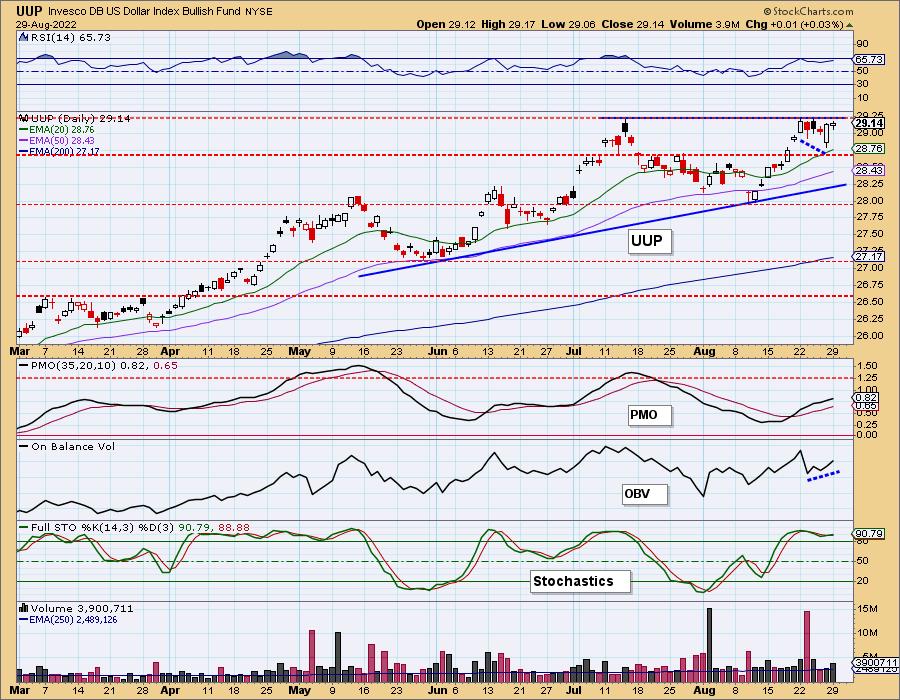Click the Low 29.06 value
Screen dimensions: 900x700
coord(568,25)
